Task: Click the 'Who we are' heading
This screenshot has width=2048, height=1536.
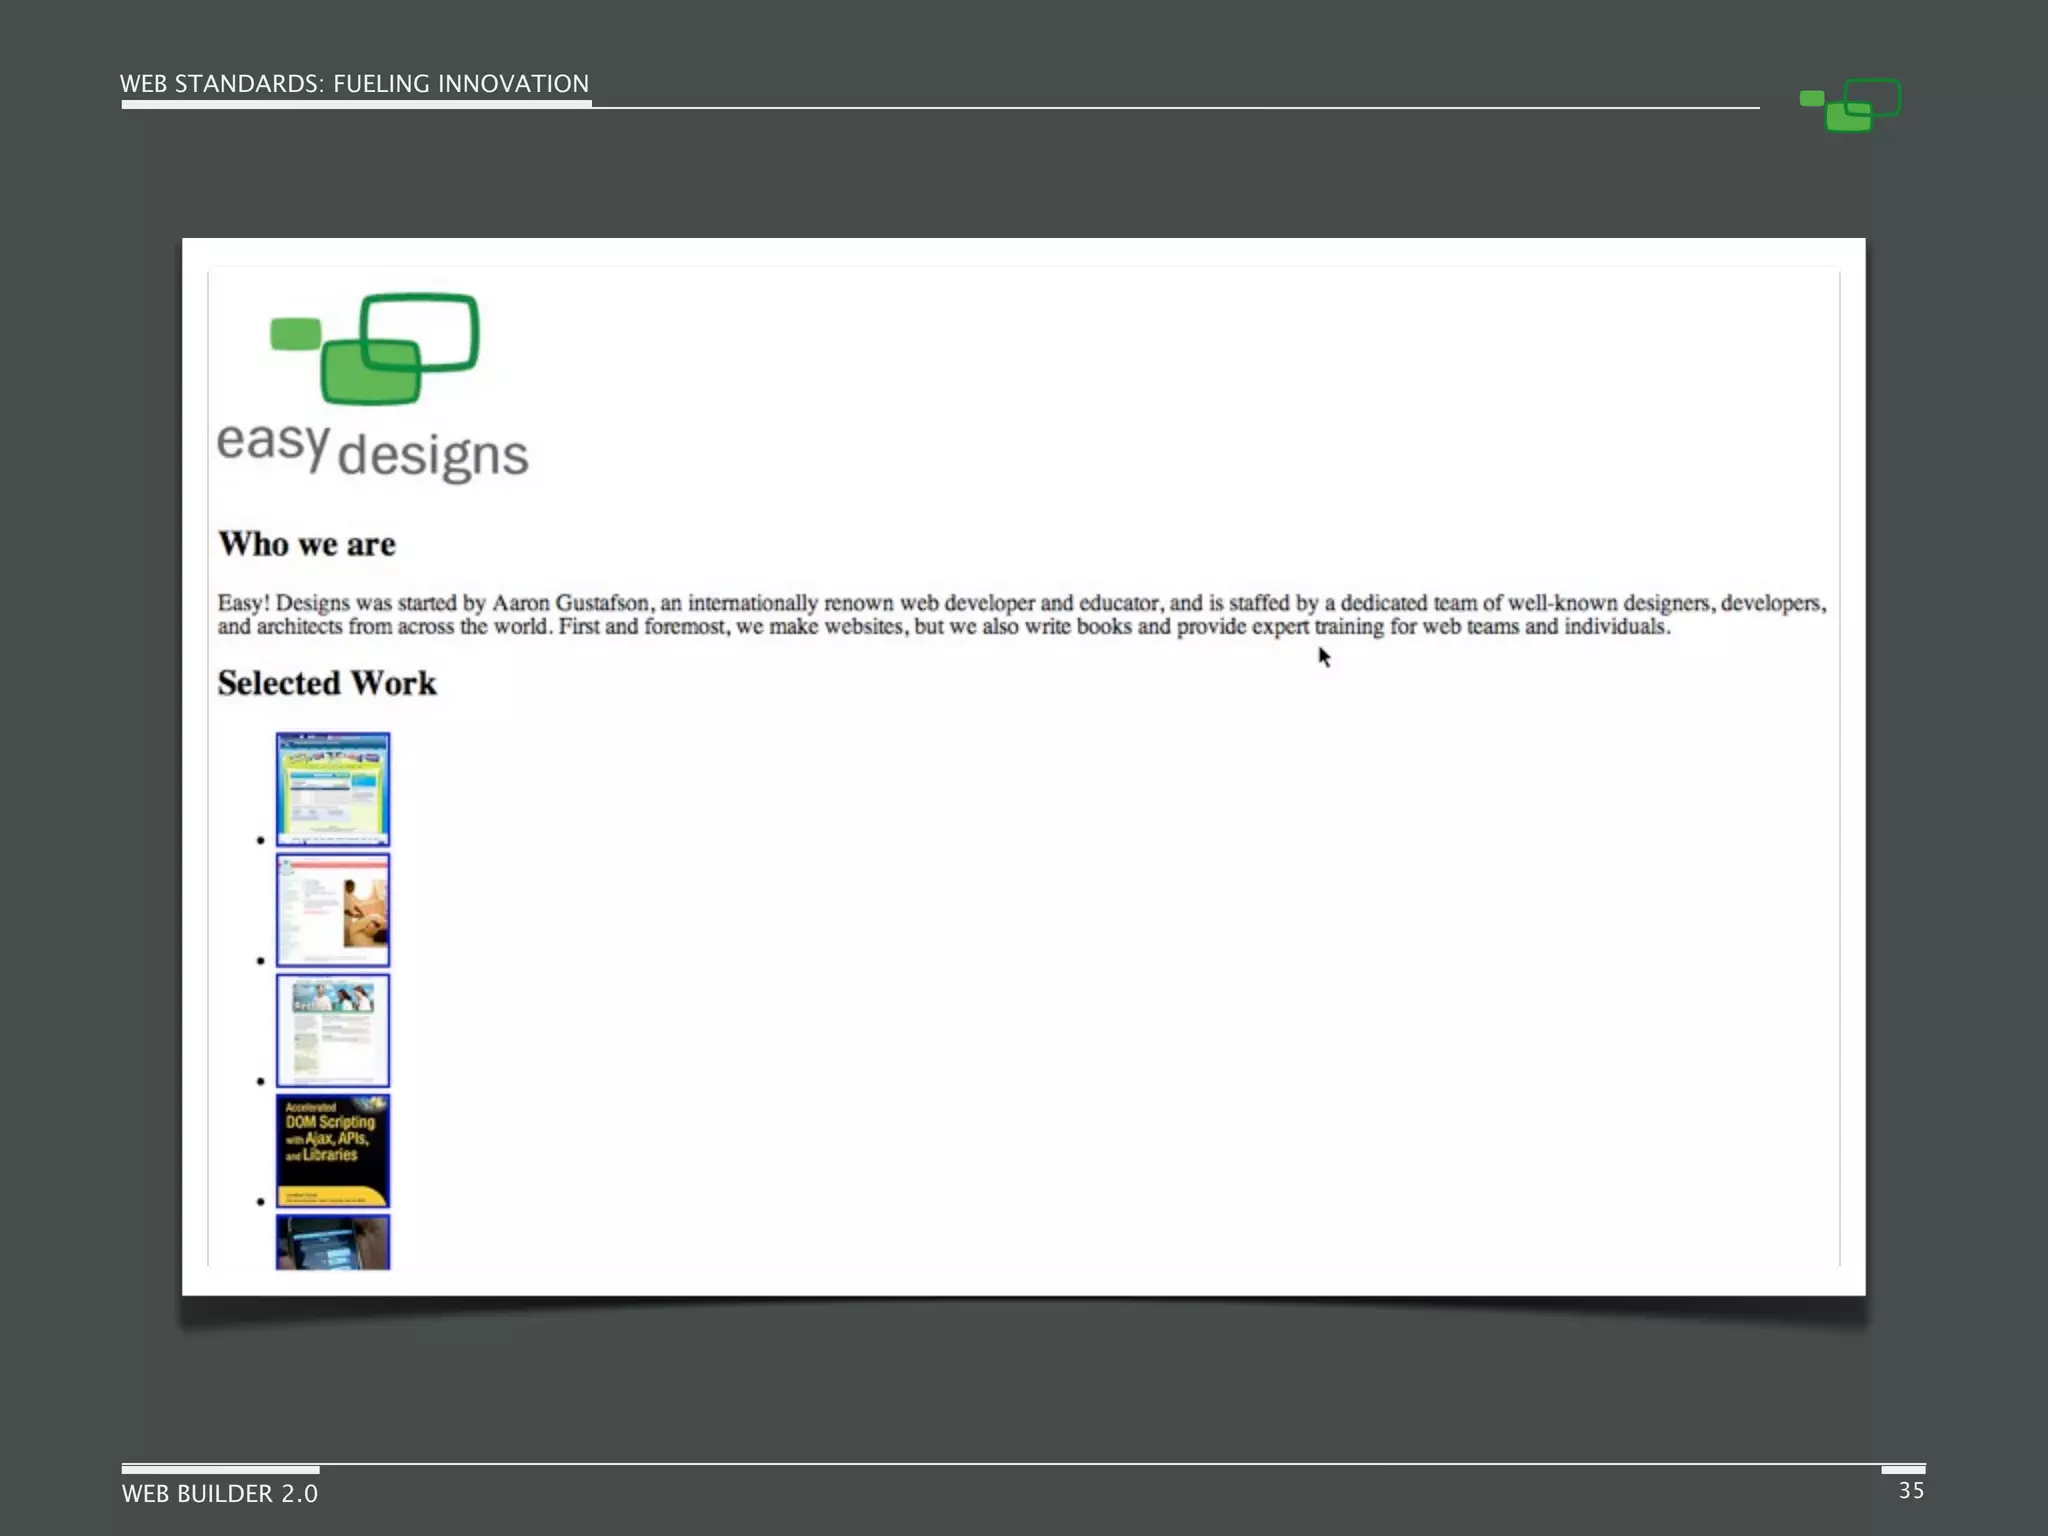Action: pyautogui.click(x=307, y=544)
